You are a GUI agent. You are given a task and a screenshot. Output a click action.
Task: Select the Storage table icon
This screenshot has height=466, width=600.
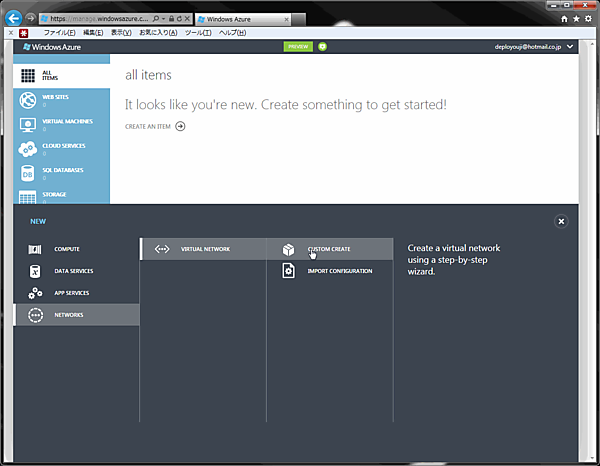pos(28,197)
